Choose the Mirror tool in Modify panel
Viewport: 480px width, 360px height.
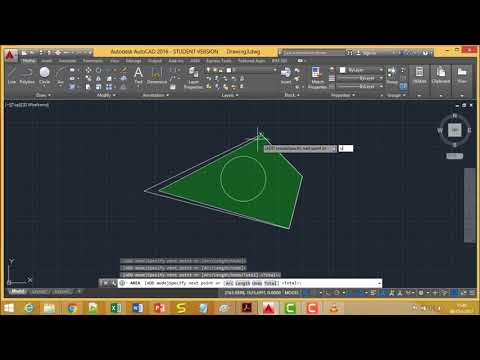point(99,78)
